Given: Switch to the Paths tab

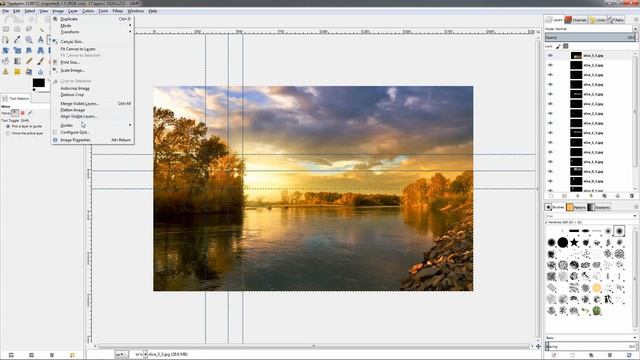Looking at the screenshot, I should 616,20.
